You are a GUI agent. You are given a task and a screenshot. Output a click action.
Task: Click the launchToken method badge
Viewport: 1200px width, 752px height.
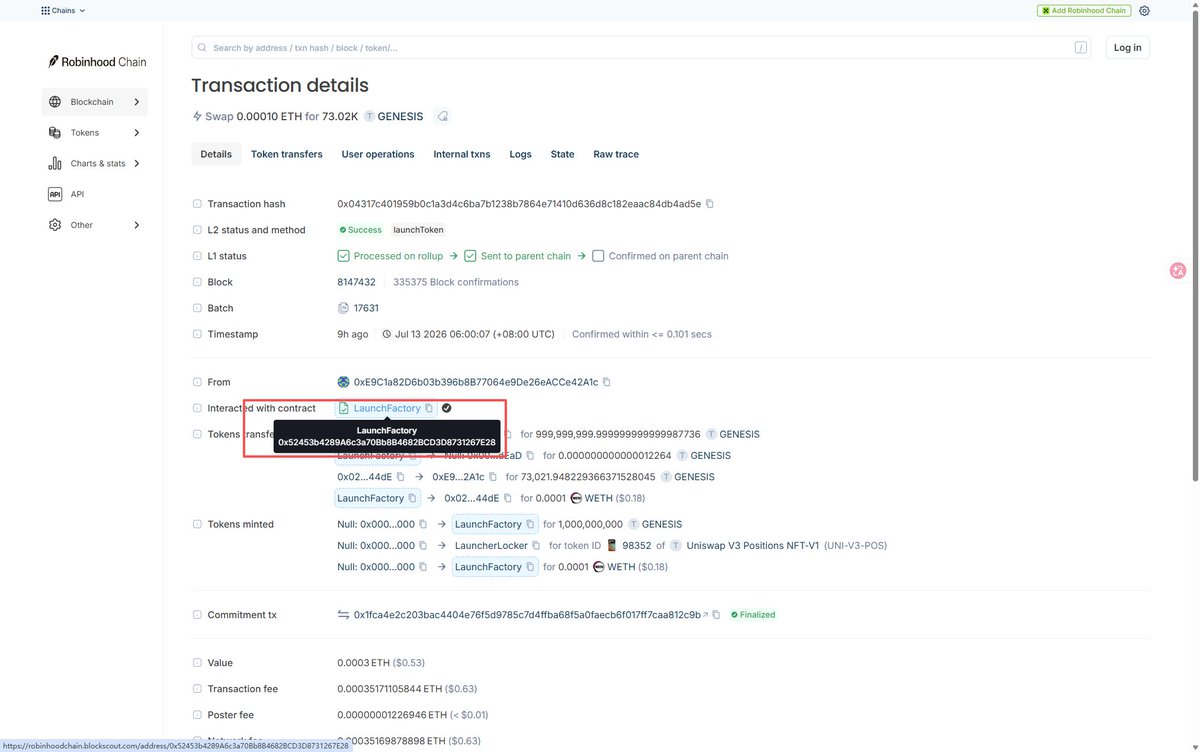(419, 230)
